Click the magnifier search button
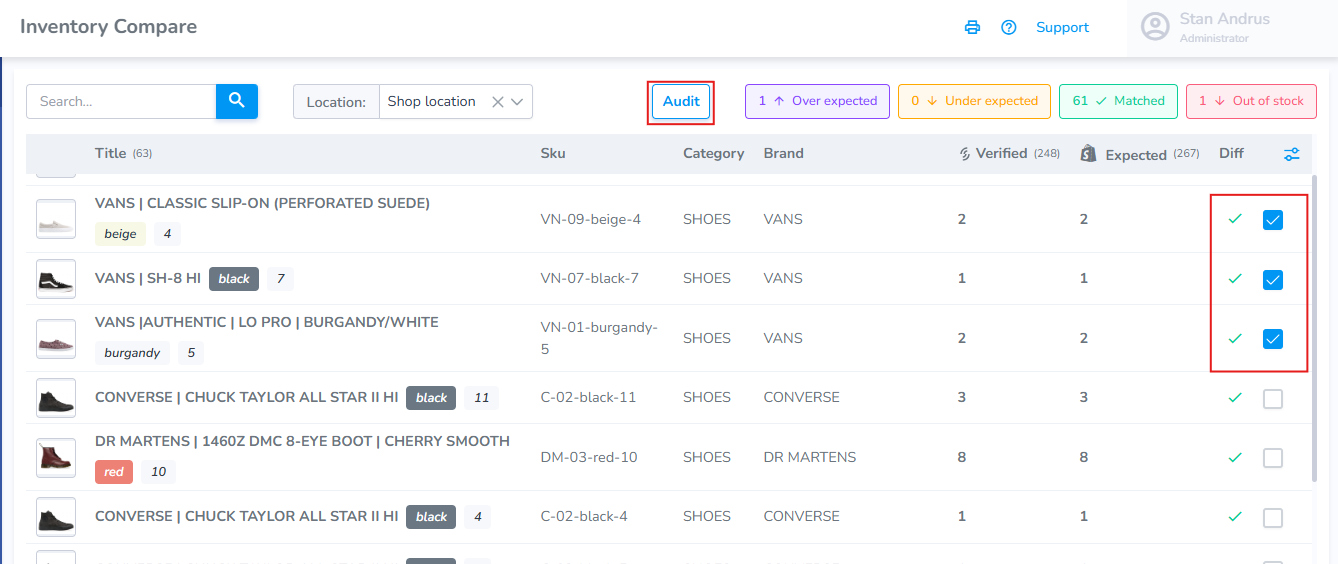Viewport: 1338px width, 564px height. (237, 101)
